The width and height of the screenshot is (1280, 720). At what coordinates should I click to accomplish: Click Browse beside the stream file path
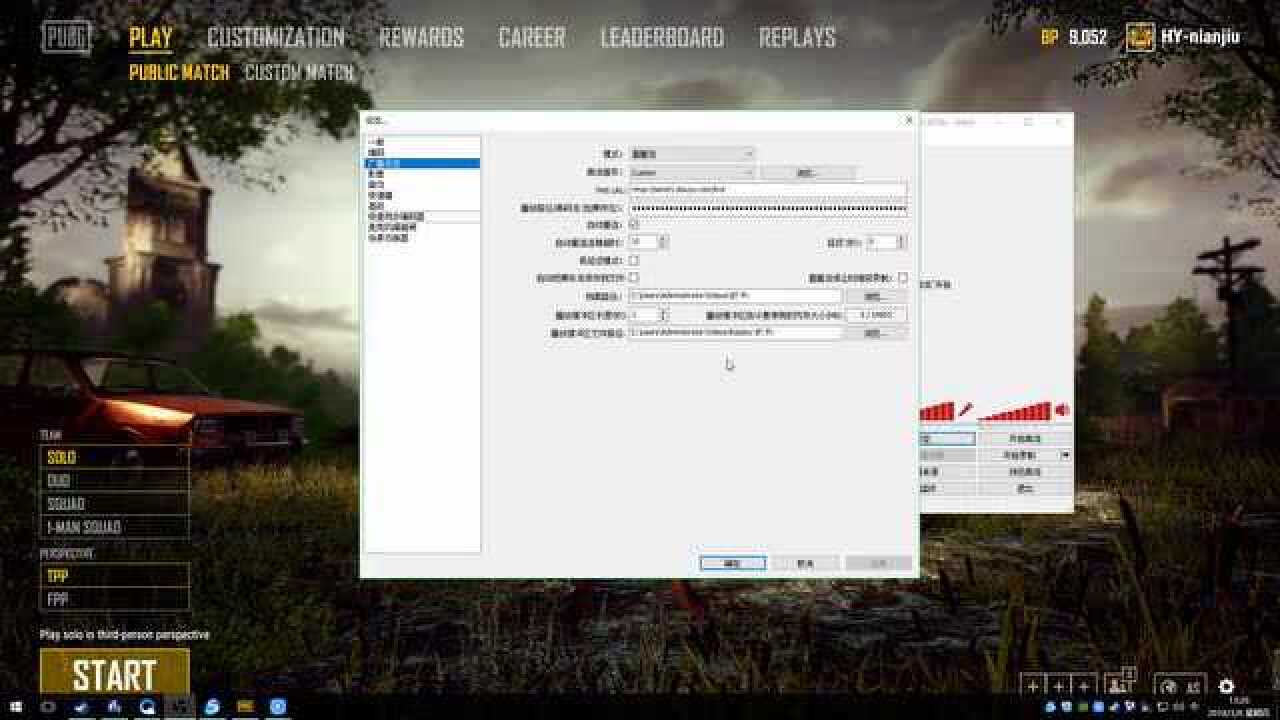click(877, 296)
